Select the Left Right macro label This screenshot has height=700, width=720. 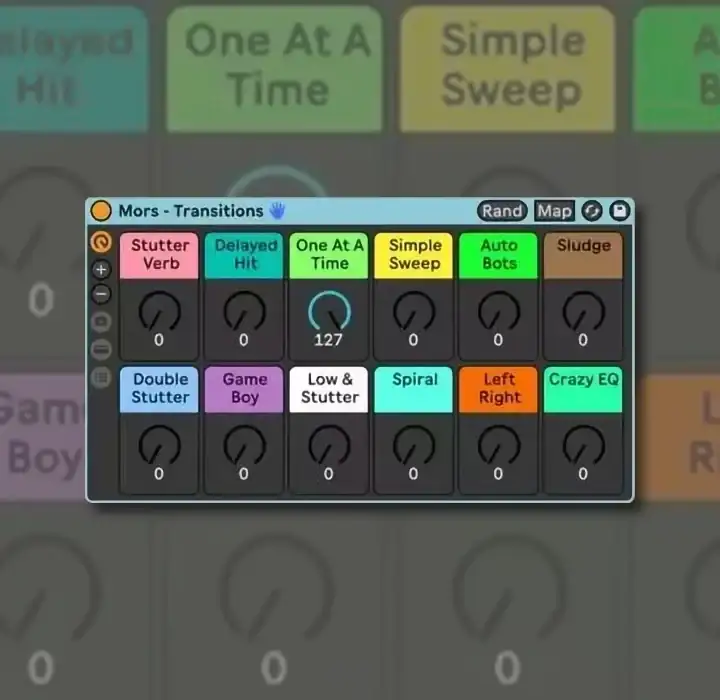[x=498, y=389]
